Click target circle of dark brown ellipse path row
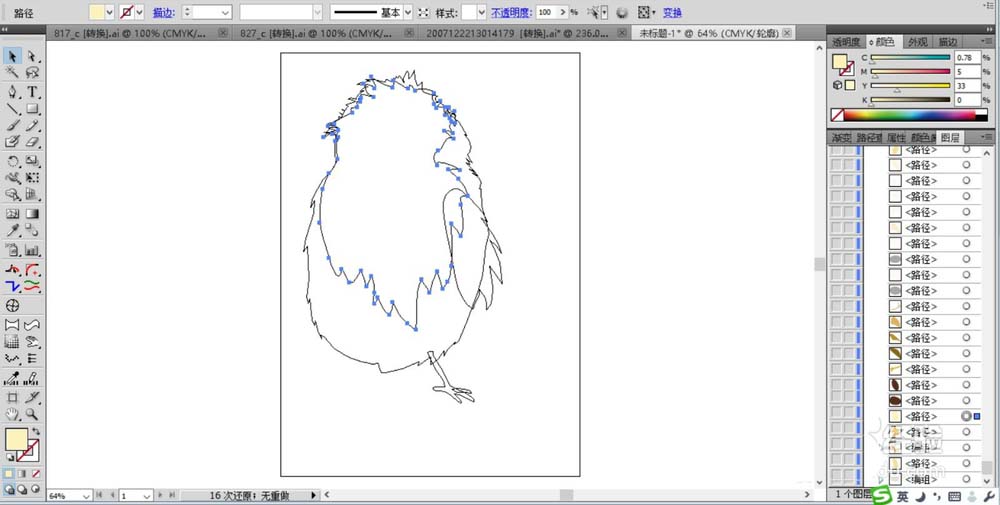1000x505 pixels. point(966,401)
